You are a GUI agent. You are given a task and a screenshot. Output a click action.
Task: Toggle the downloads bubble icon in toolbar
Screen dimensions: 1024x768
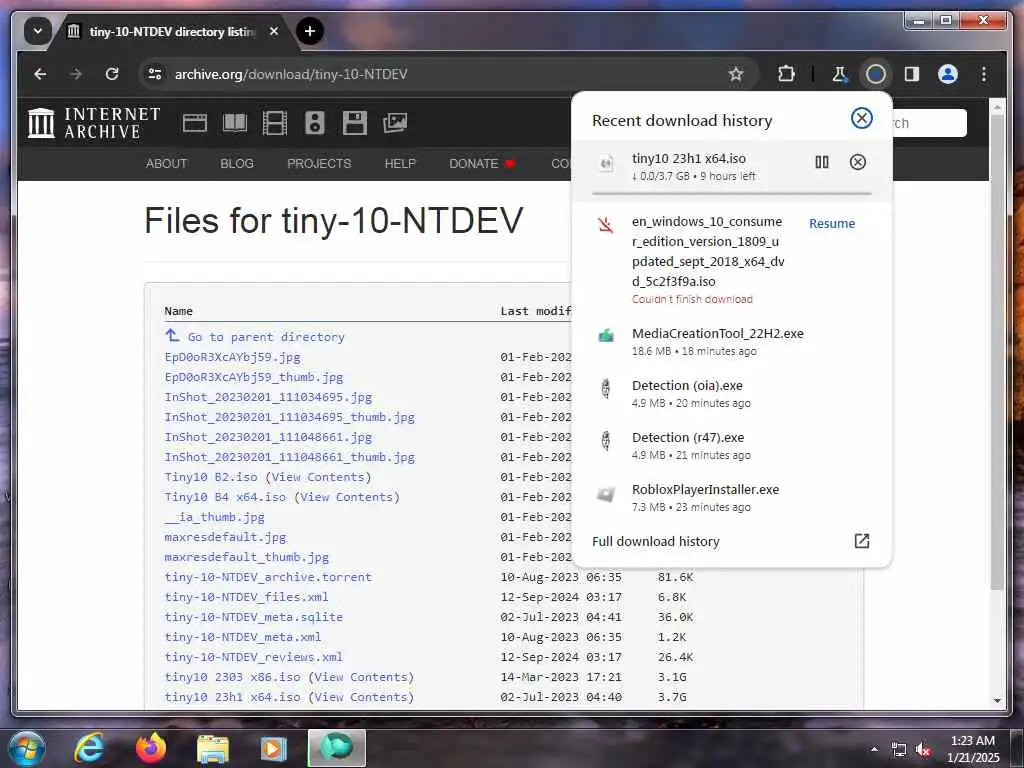[x=876, y=74]
